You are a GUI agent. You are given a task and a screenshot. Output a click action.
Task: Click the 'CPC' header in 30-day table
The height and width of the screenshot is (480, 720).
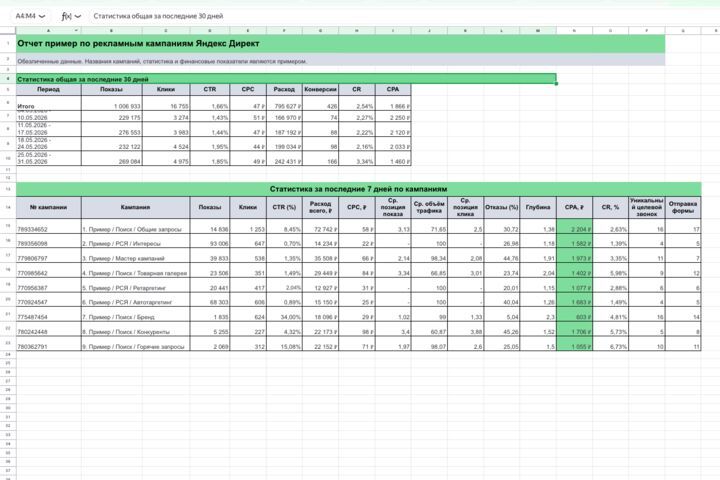click(x=248, y=90)
